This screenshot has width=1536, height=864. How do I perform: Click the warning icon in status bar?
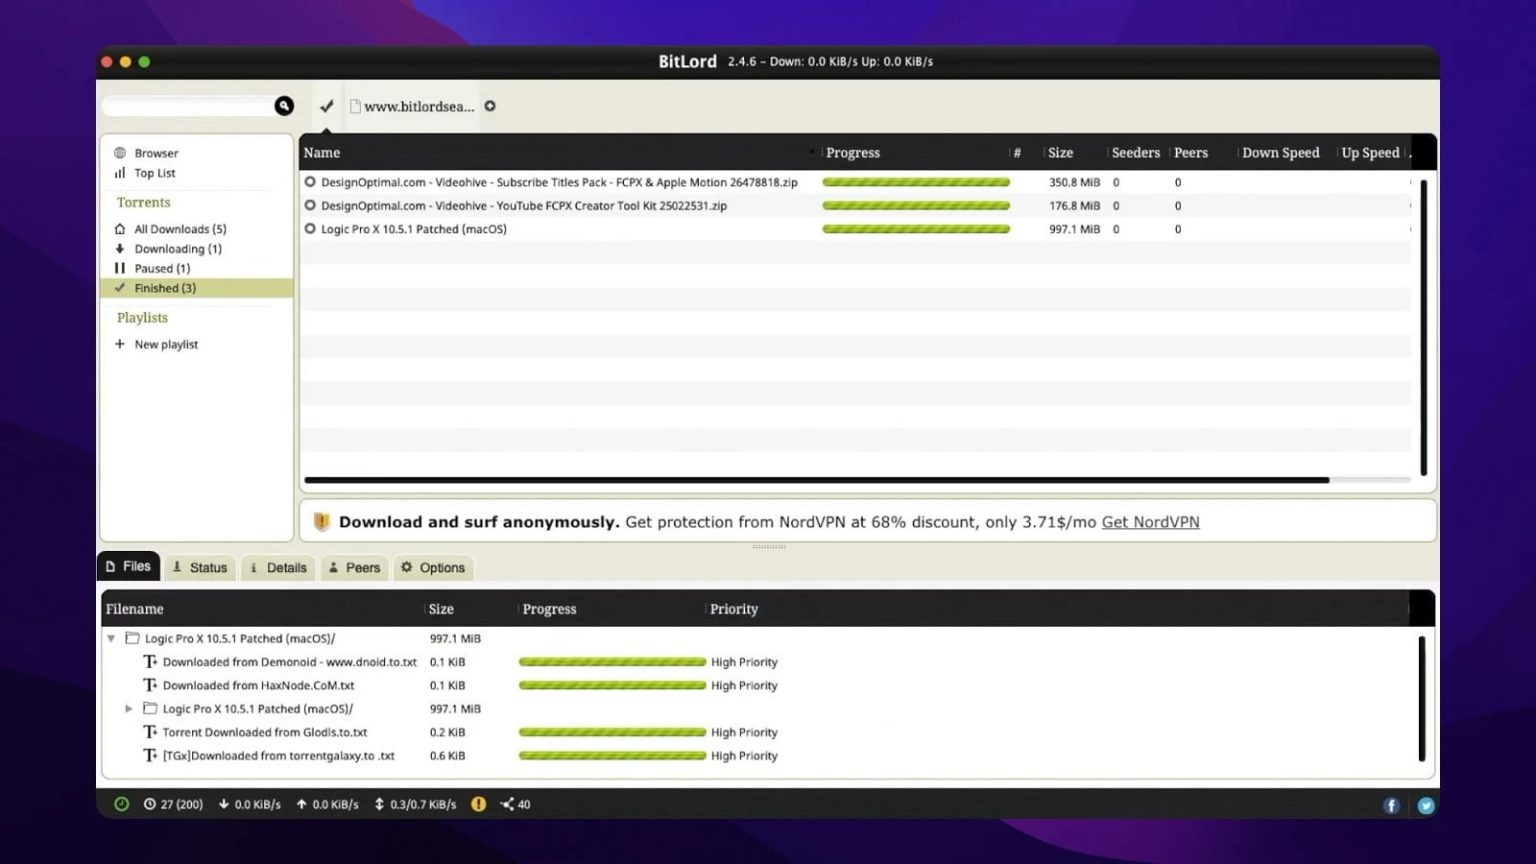coord(478,804)
